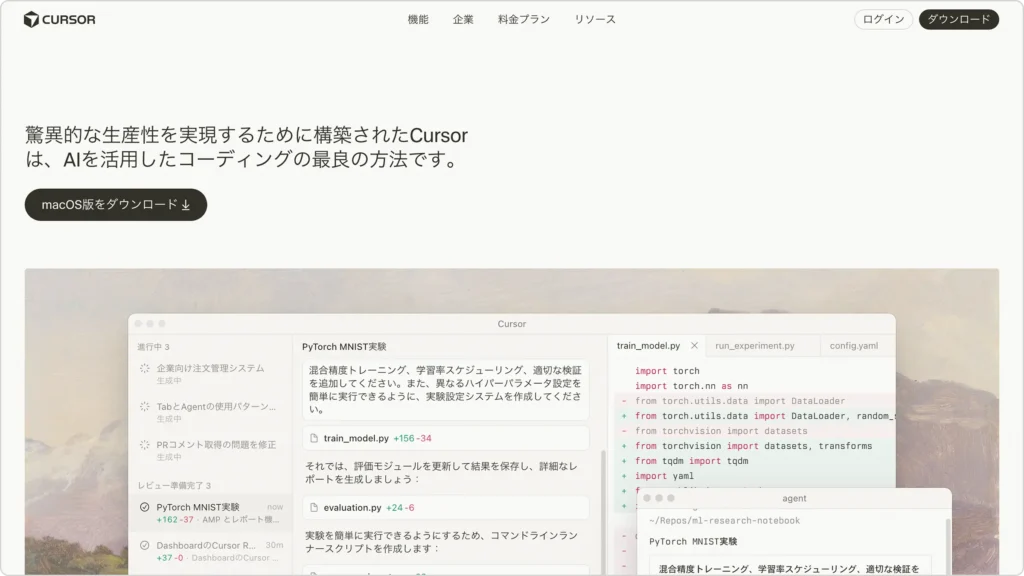The image size is (1024, 576).
Task: Click the download arrow icon on the macOS button
Action: coord(185,204)
